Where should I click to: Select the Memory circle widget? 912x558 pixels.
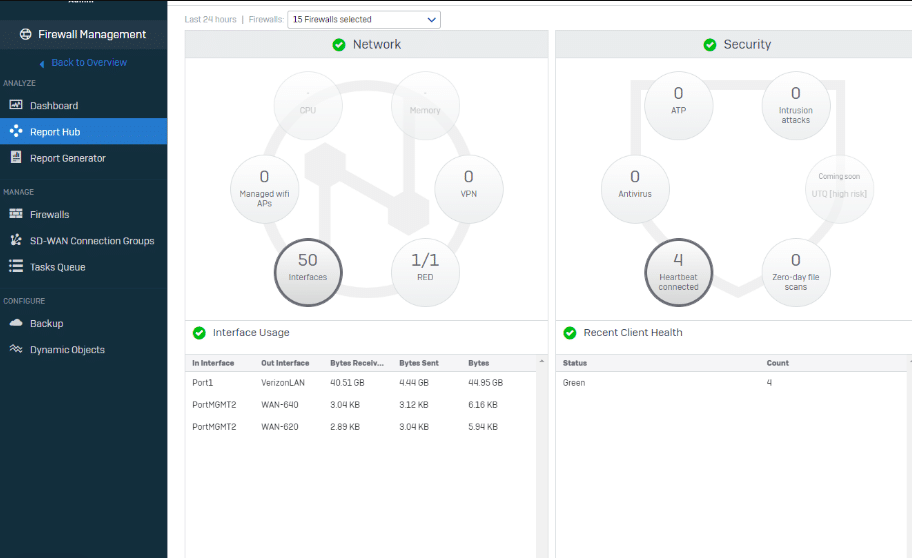click(x=425, y=106)
